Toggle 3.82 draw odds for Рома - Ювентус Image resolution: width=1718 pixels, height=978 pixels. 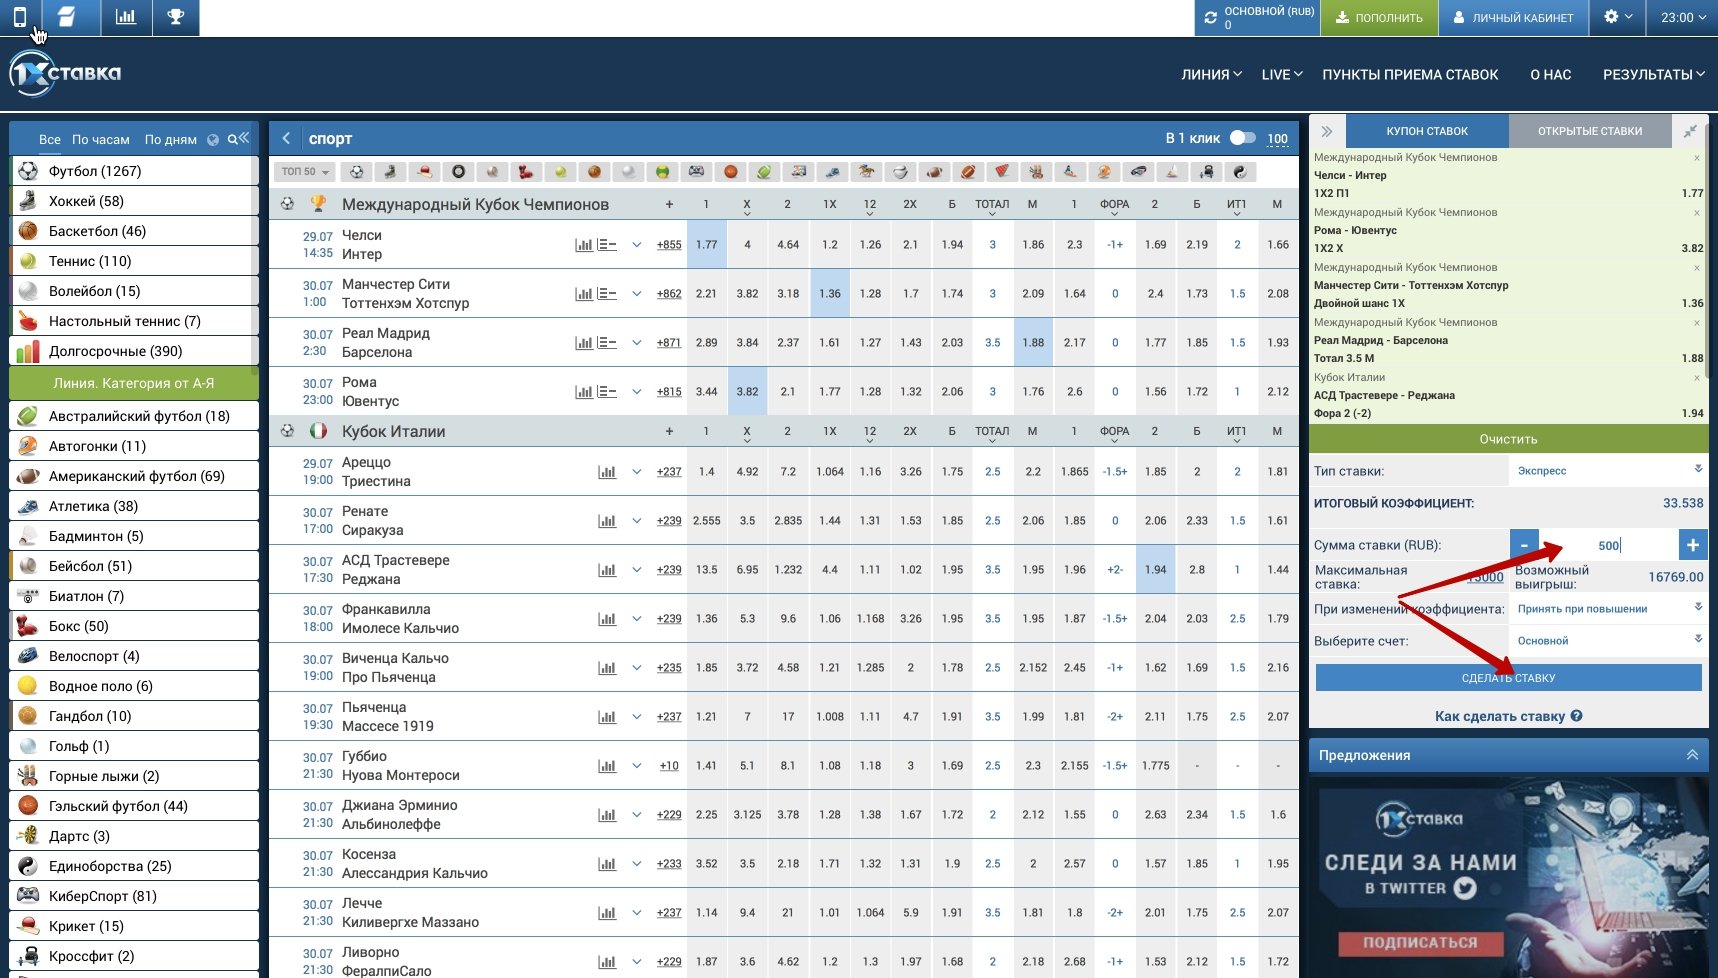[747, 392]
